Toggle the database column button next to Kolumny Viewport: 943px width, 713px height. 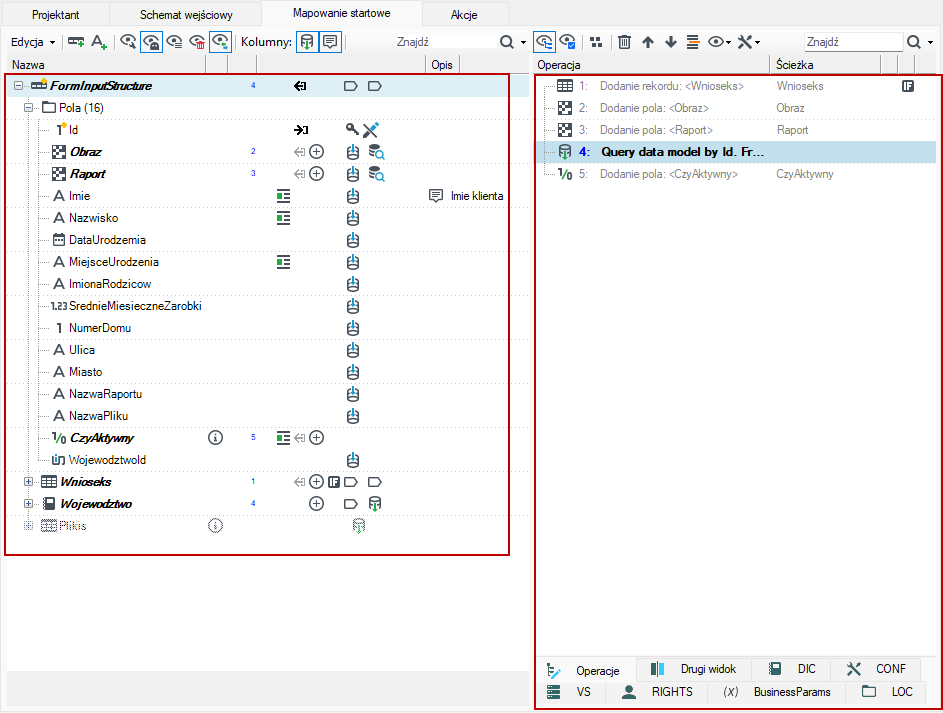coord(307,42)
